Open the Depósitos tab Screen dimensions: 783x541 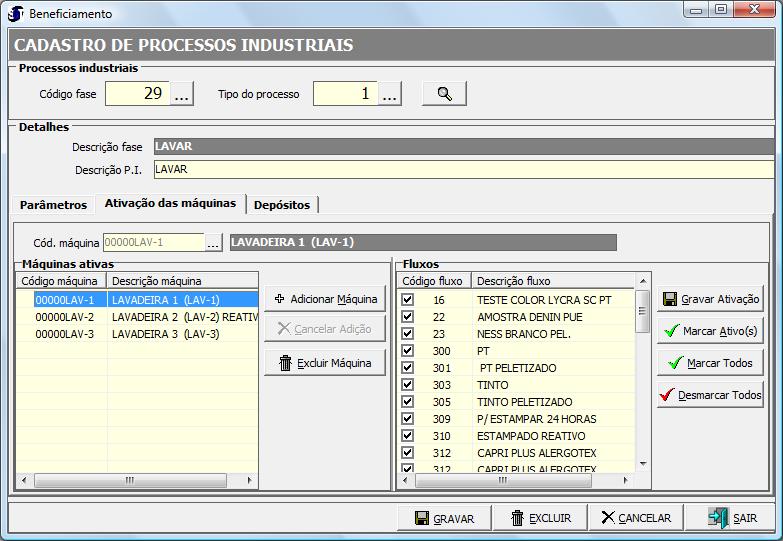coord(282,205)
